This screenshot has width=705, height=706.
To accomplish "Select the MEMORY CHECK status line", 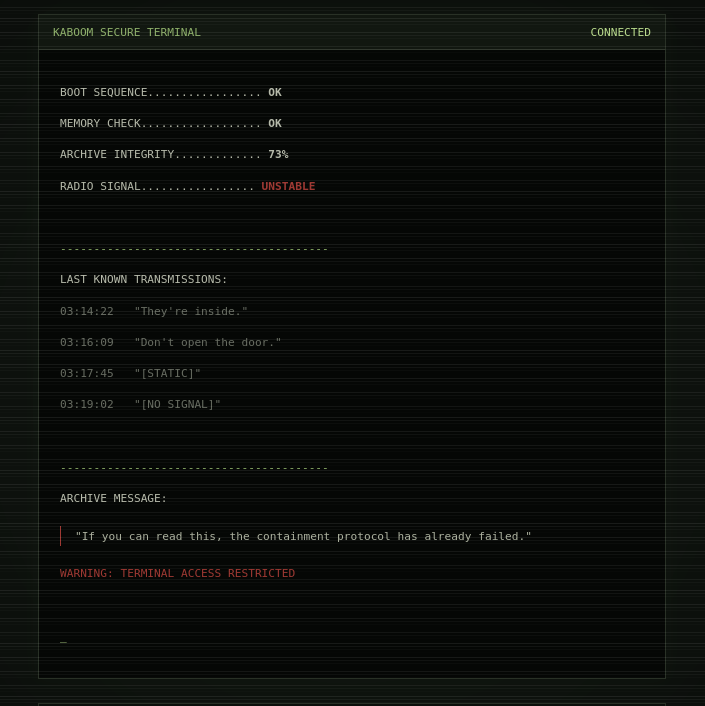I will click(x=171, y=123).
